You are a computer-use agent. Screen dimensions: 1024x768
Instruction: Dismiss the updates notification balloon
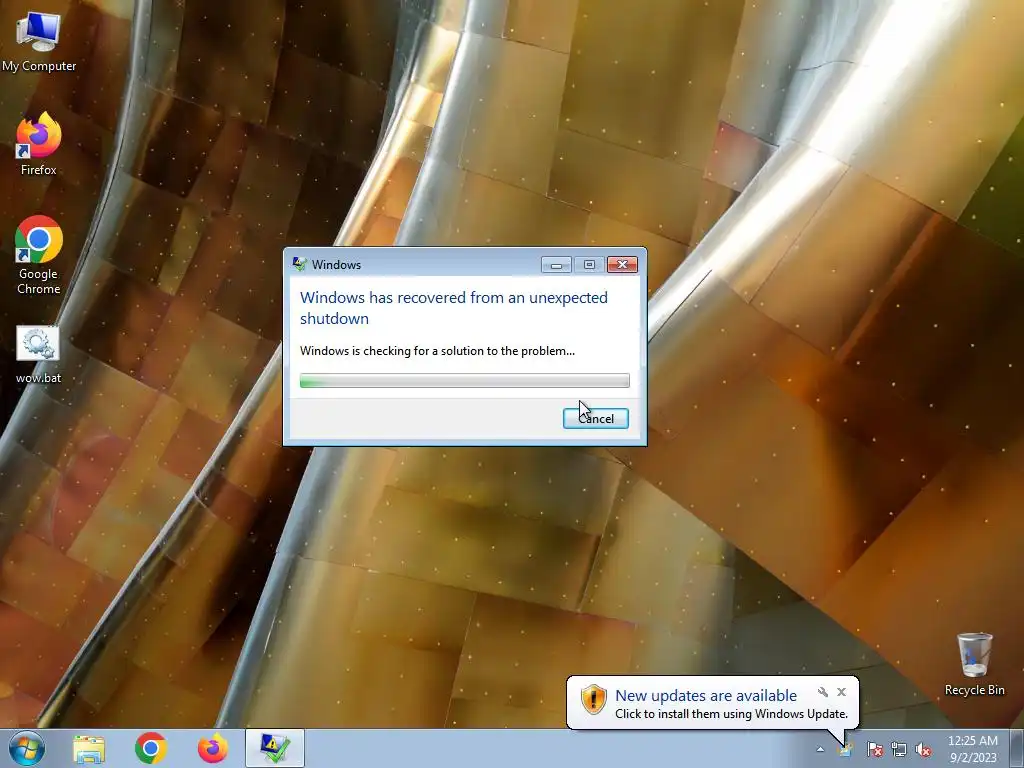(841, 692)
